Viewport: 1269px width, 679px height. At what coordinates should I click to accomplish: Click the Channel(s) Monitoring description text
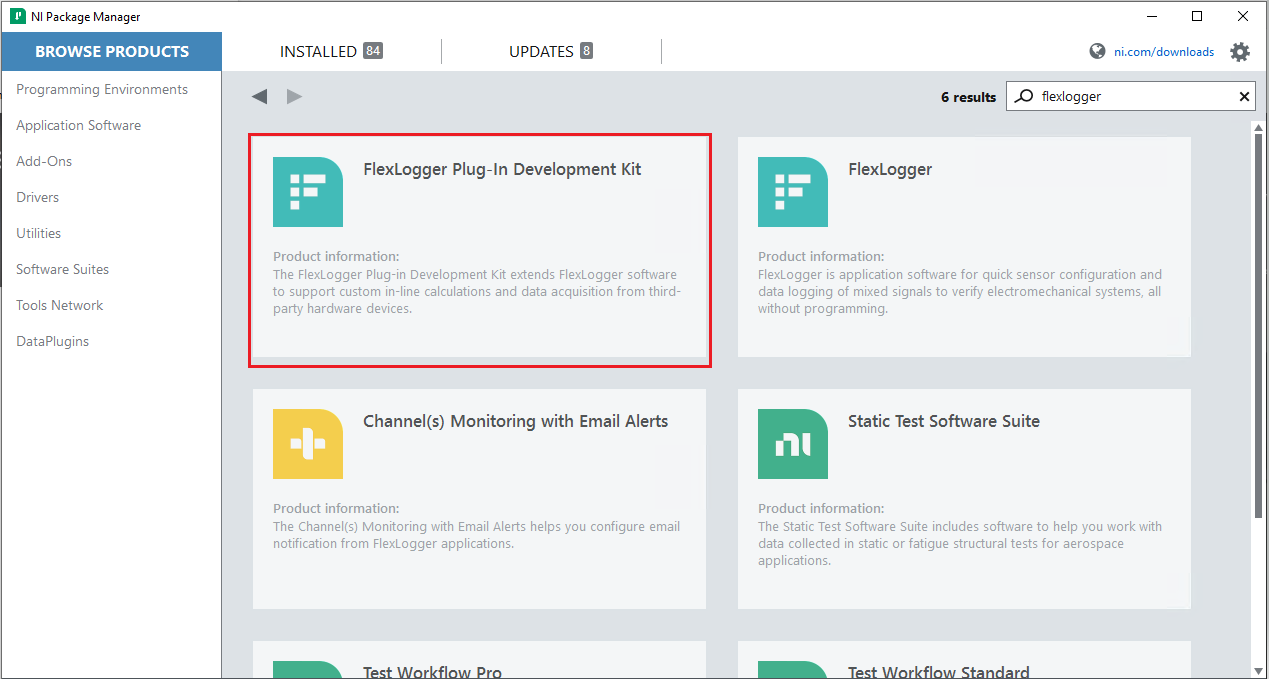coord(477,535)
